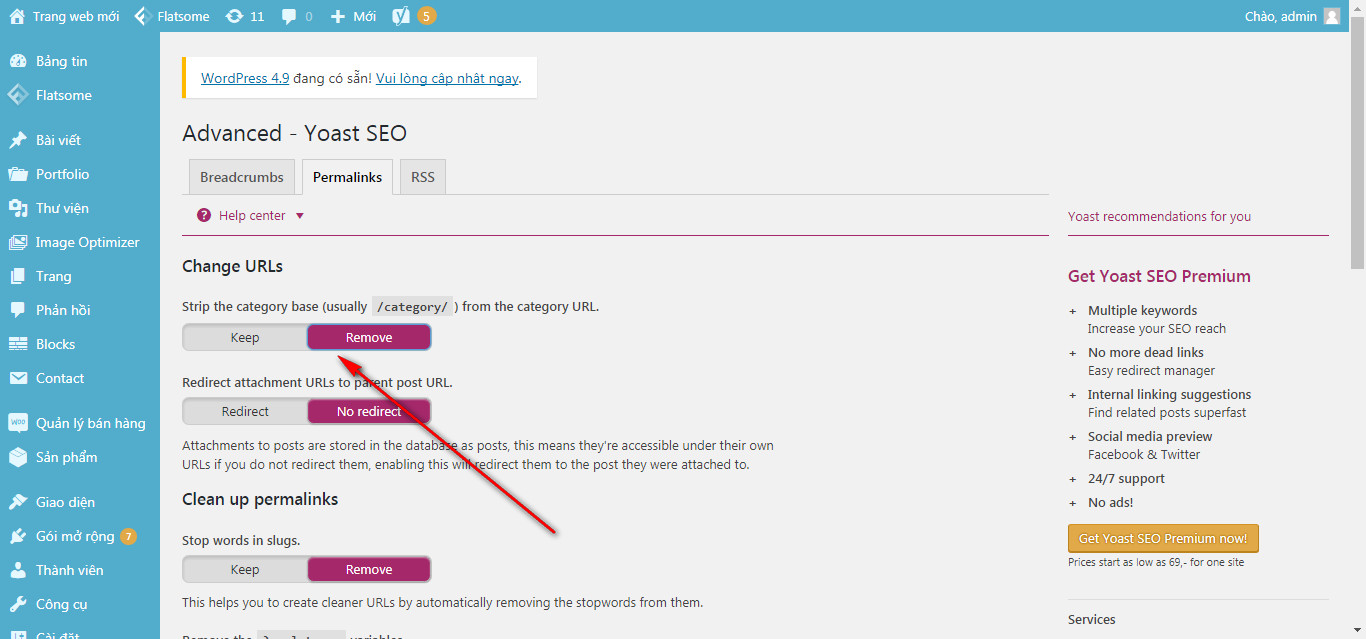The width and height of the screenshot is (1366, 639).
Task: Select Redirect for attachment URLs
Action: pos(245,412)
